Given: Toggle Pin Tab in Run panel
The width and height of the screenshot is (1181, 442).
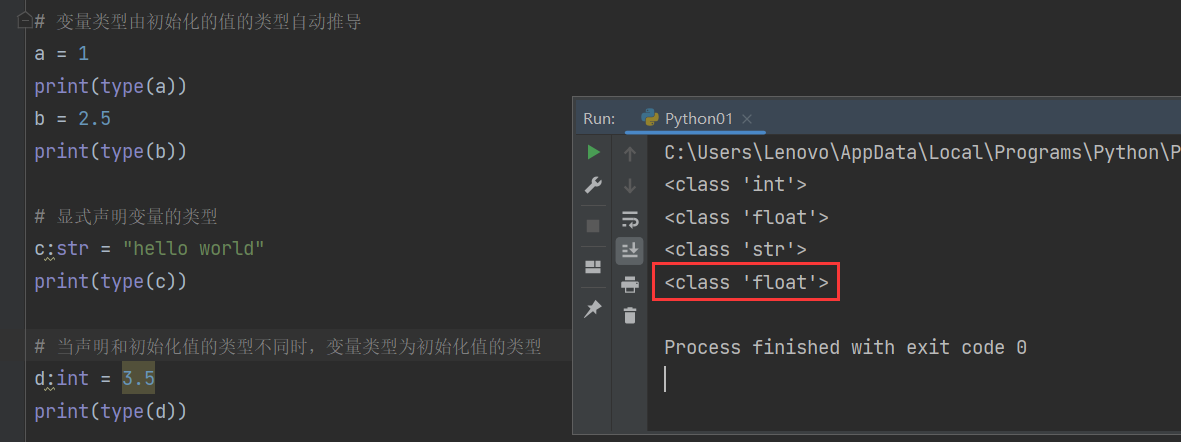Looking at the screenshot, I should pyautogui.click(x=594, y=308).
